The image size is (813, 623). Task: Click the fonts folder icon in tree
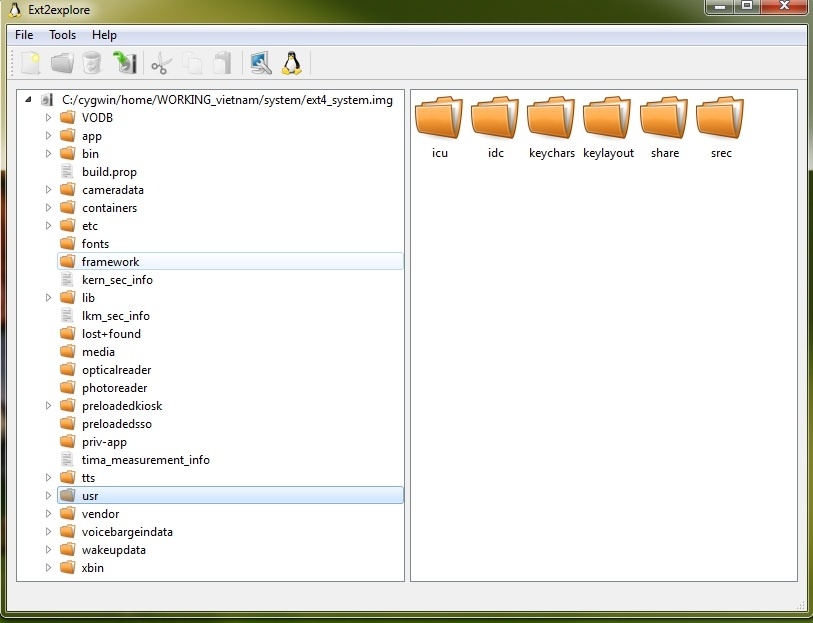click(67, 243)
